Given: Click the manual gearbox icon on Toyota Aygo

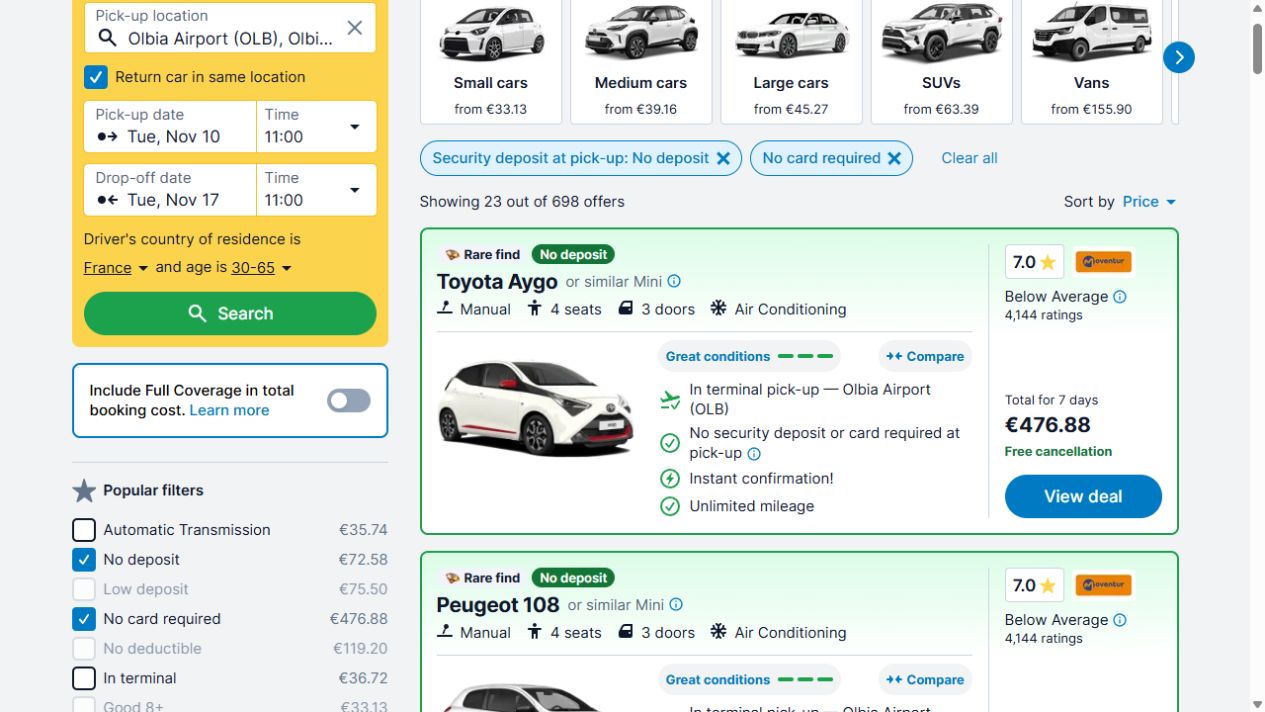Looking at the screenshot, I should 445,308.
